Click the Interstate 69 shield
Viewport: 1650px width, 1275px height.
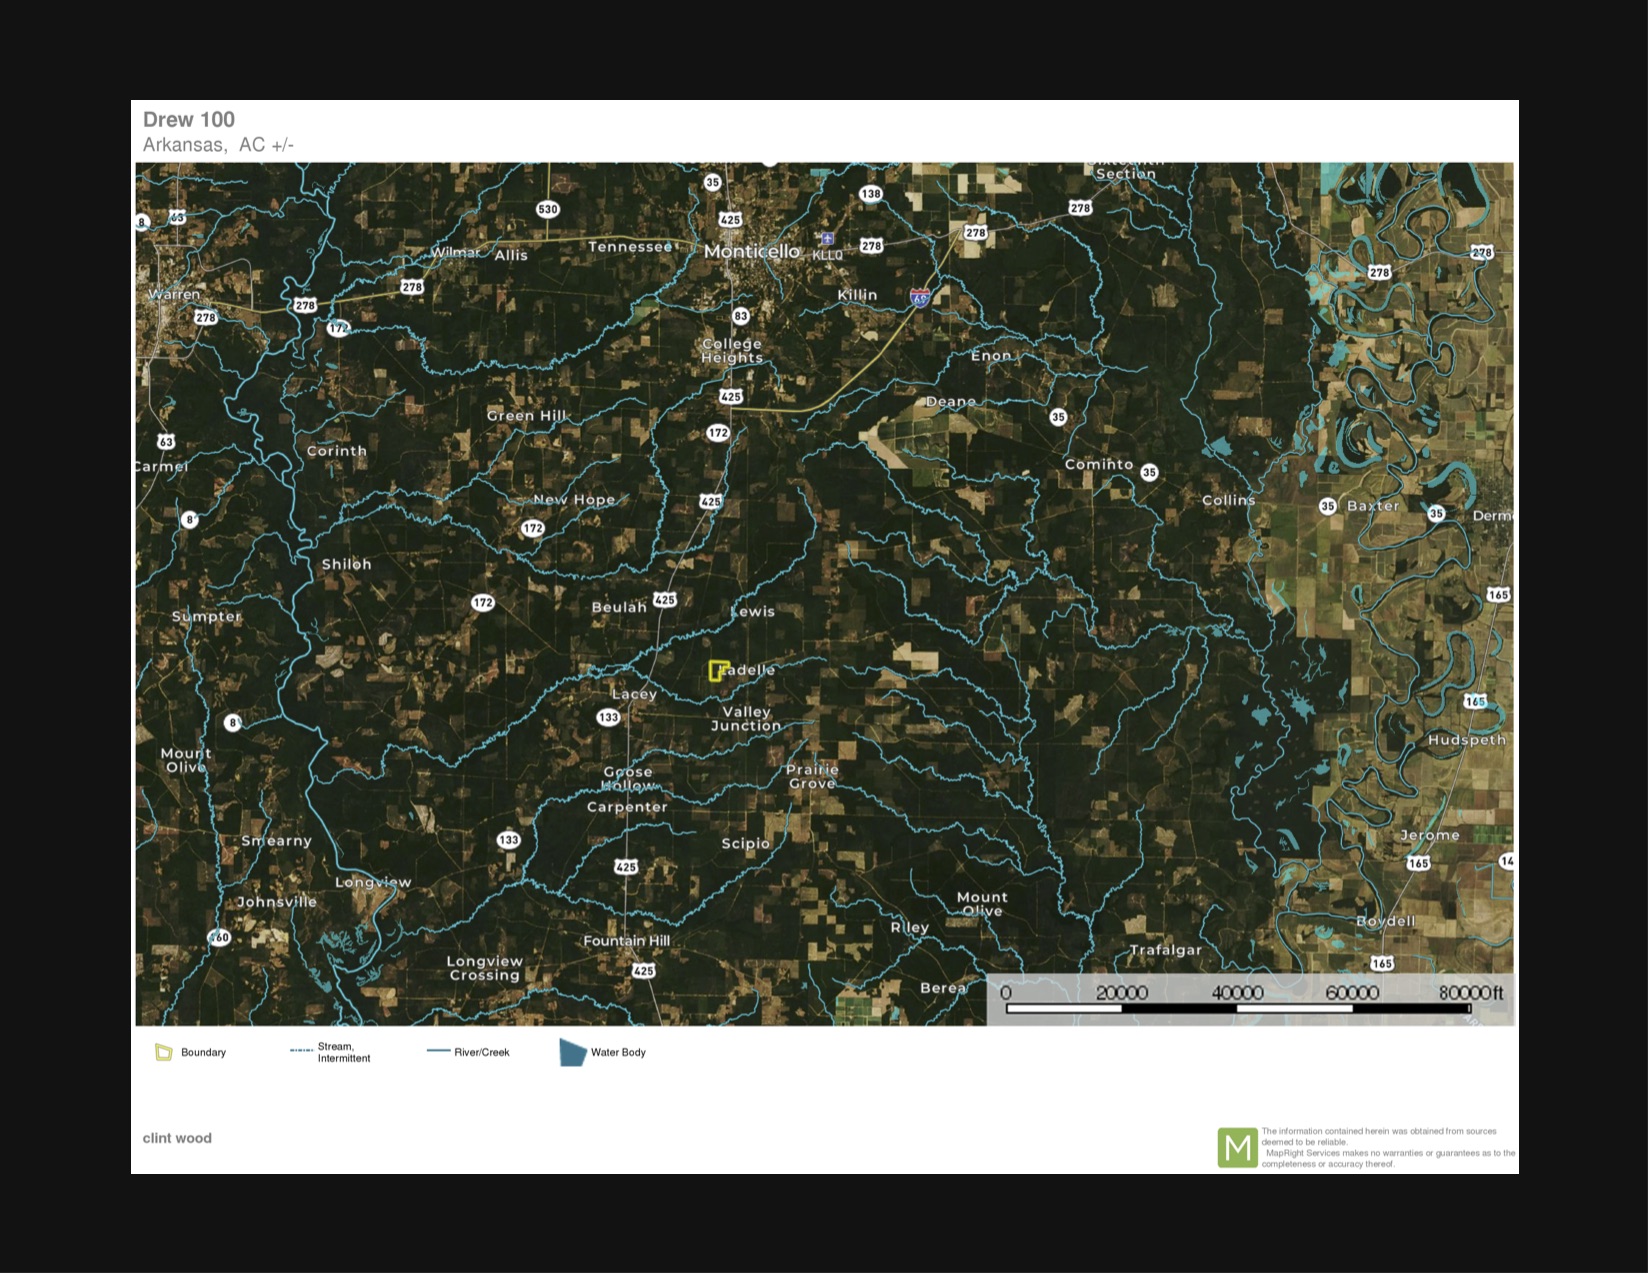pyautogui.click(x=919, y=297)
